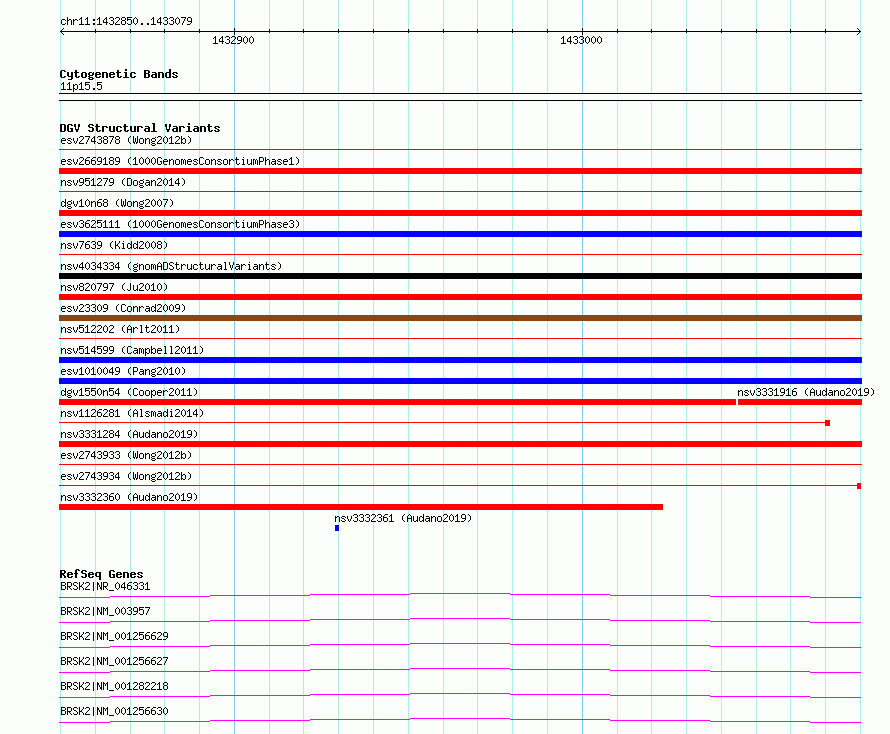Open transcript BRSK2|NM_001256629
This screenshot has height=734, width=890.
pyautogui.click(x=114, y=636)
